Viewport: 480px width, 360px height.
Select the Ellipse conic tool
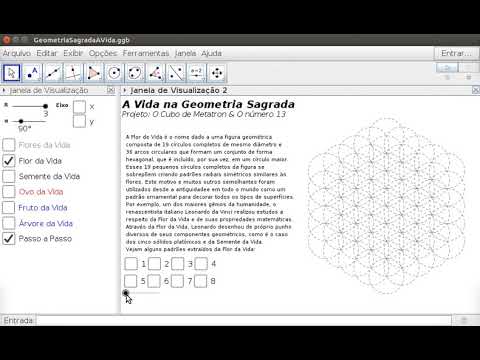135,73
